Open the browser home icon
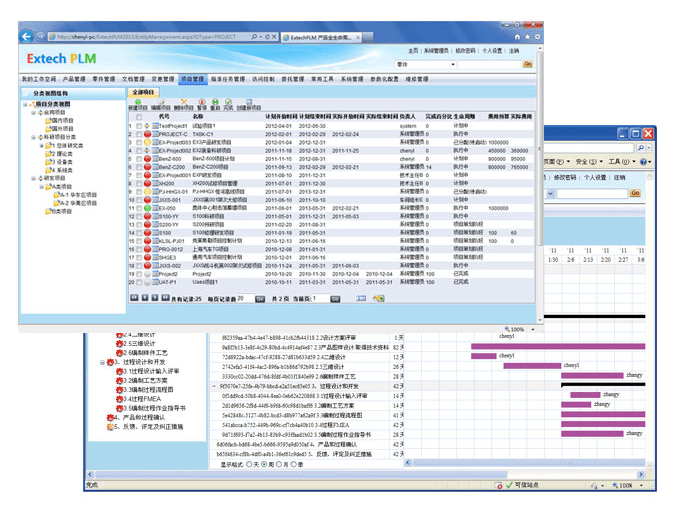 (x=517, y=37)
